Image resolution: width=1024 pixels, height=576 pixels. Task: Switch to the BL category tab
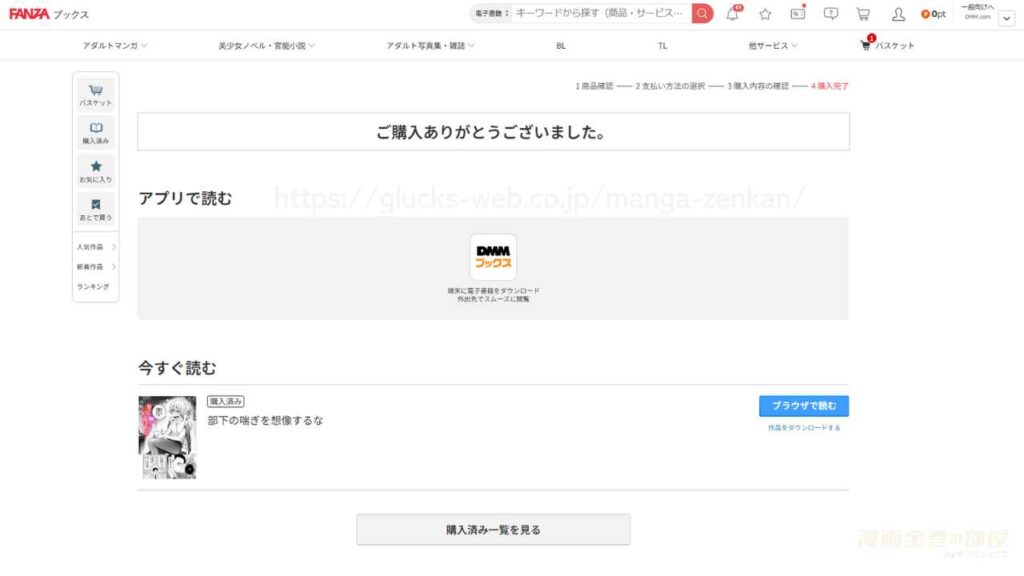(x=560, y=45)
